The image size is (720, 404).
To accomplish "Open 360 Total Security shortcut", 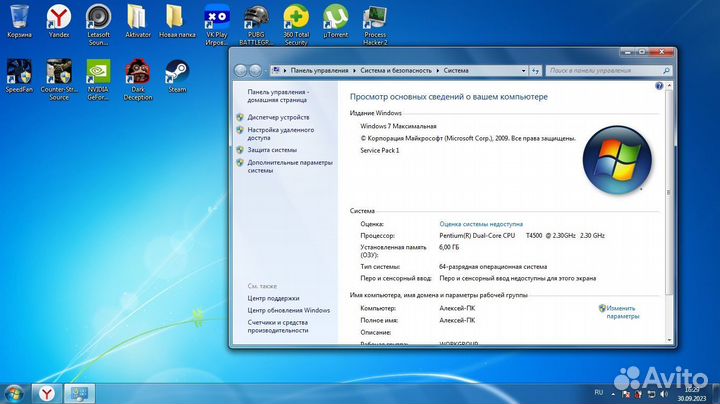I will [x=296, y=25].
